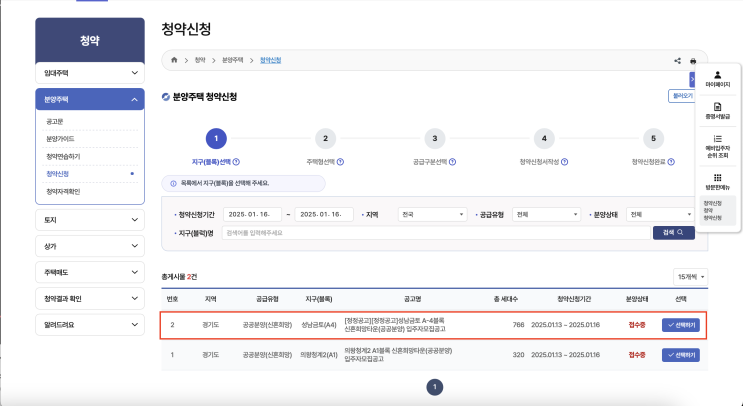Viewport: 743px width, 406px height.
Task: Collapse the 분양주택 sidebar menu
Action: (90, 99)
